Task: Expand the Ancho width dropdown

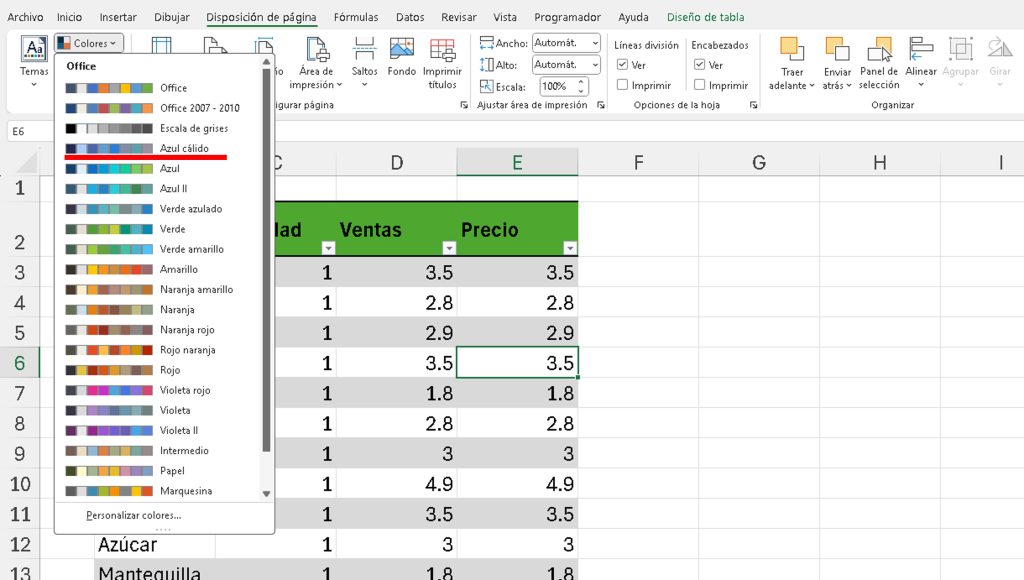Action: (x=595, y=43)
